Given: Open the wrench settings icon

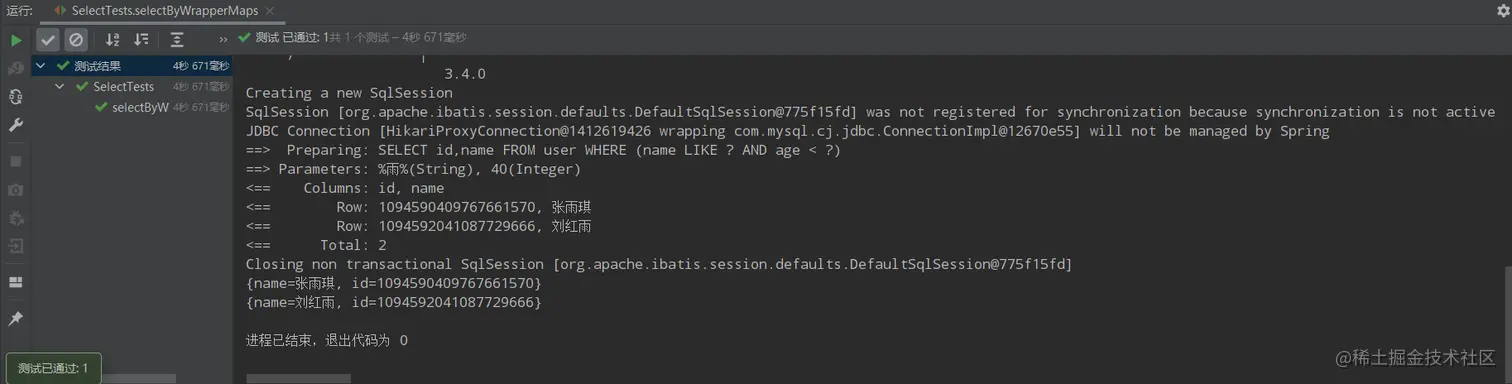Looking at the screenshot, I should coord(16,126).
